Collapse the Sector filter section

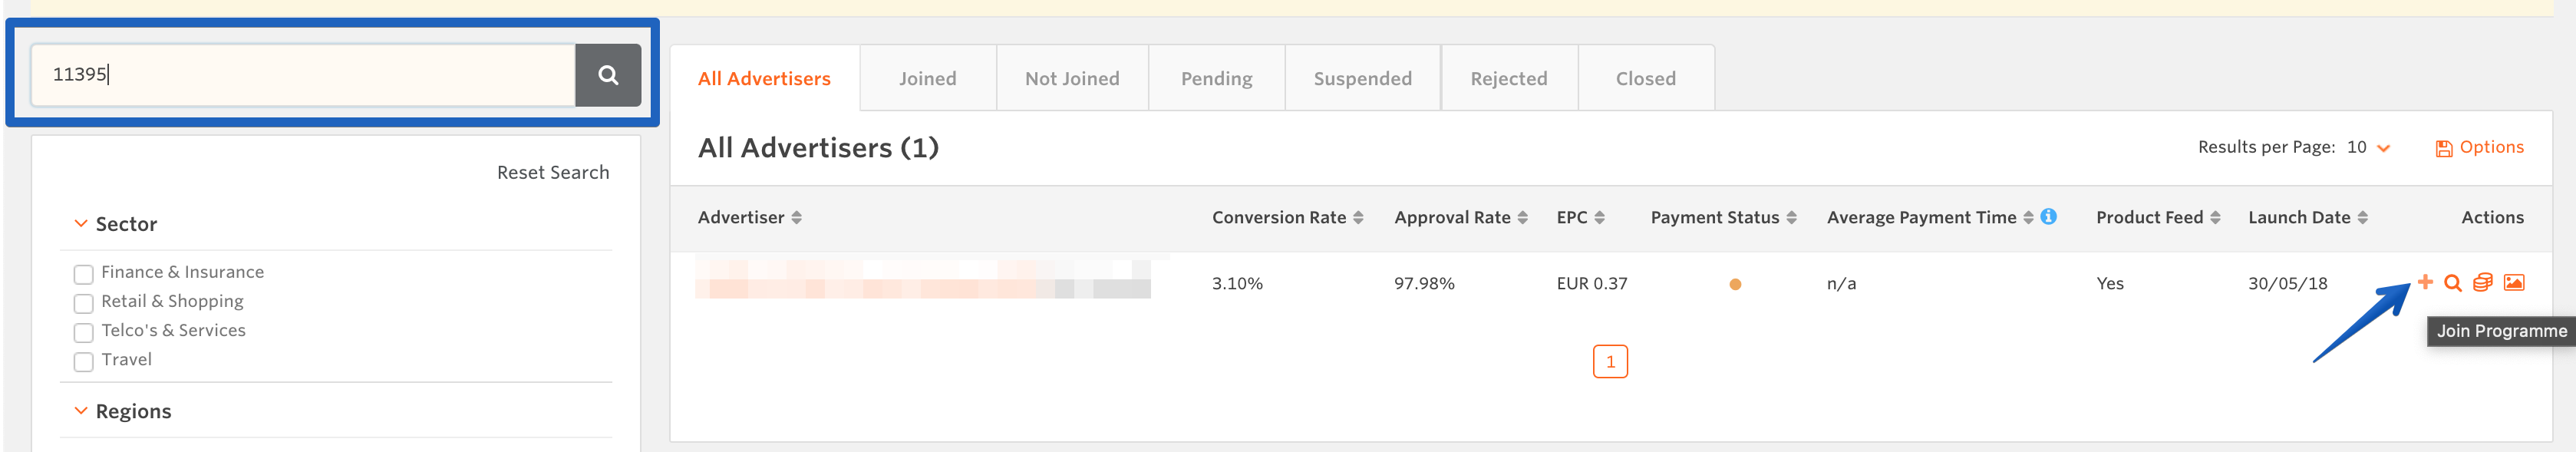pyautogui.click(x=82, y=224)
